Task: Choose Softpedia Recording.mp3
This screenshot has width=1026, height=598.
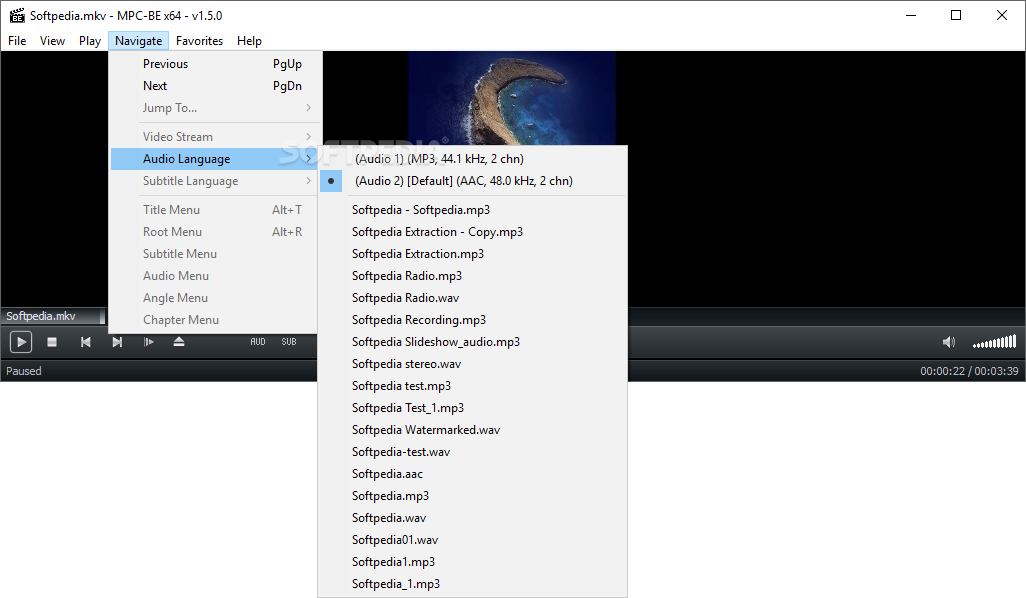Action: [x=472, y=320]
